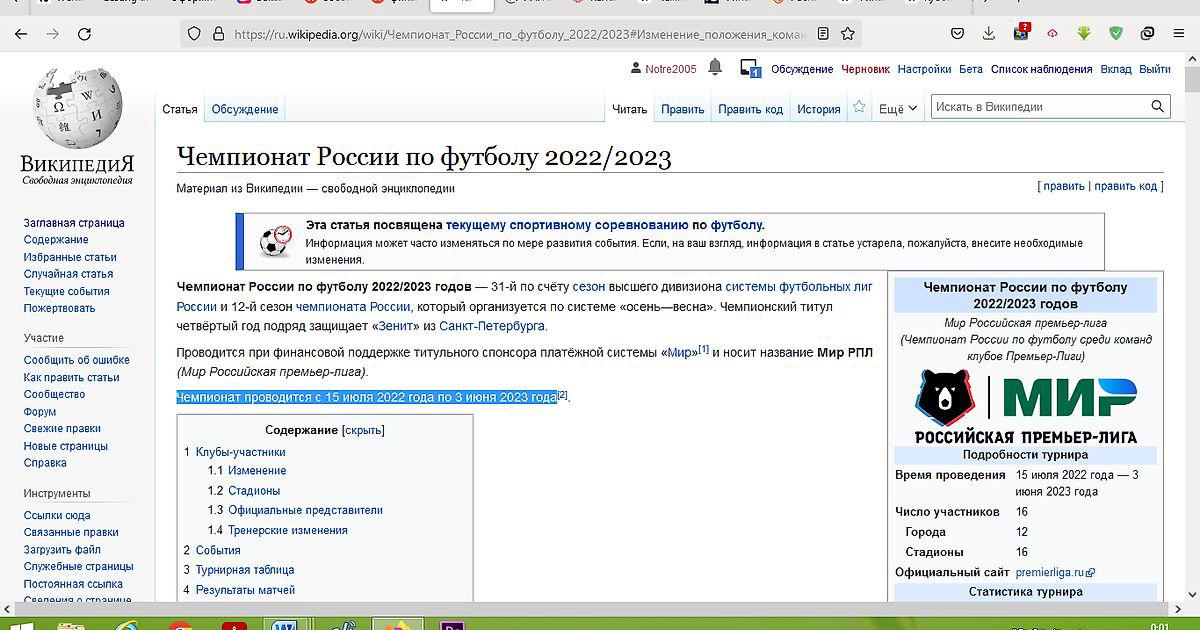Toggle the watchlist star for this article
Image resolution: width=1200 pixels, height=630 pixels.
click(x=859, y=108)
